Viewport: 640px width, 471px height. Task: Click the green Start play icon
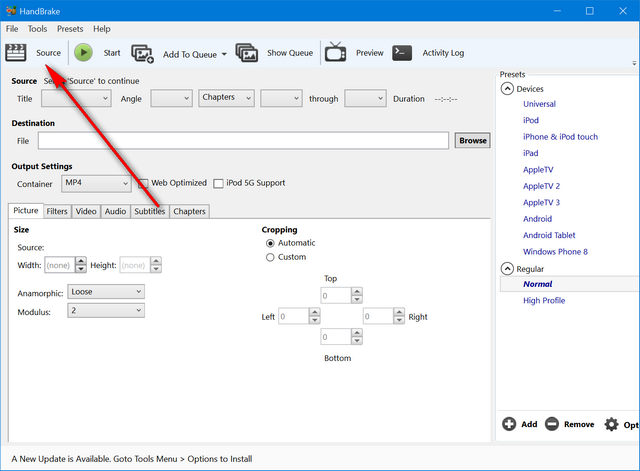(x=83, y=53)
